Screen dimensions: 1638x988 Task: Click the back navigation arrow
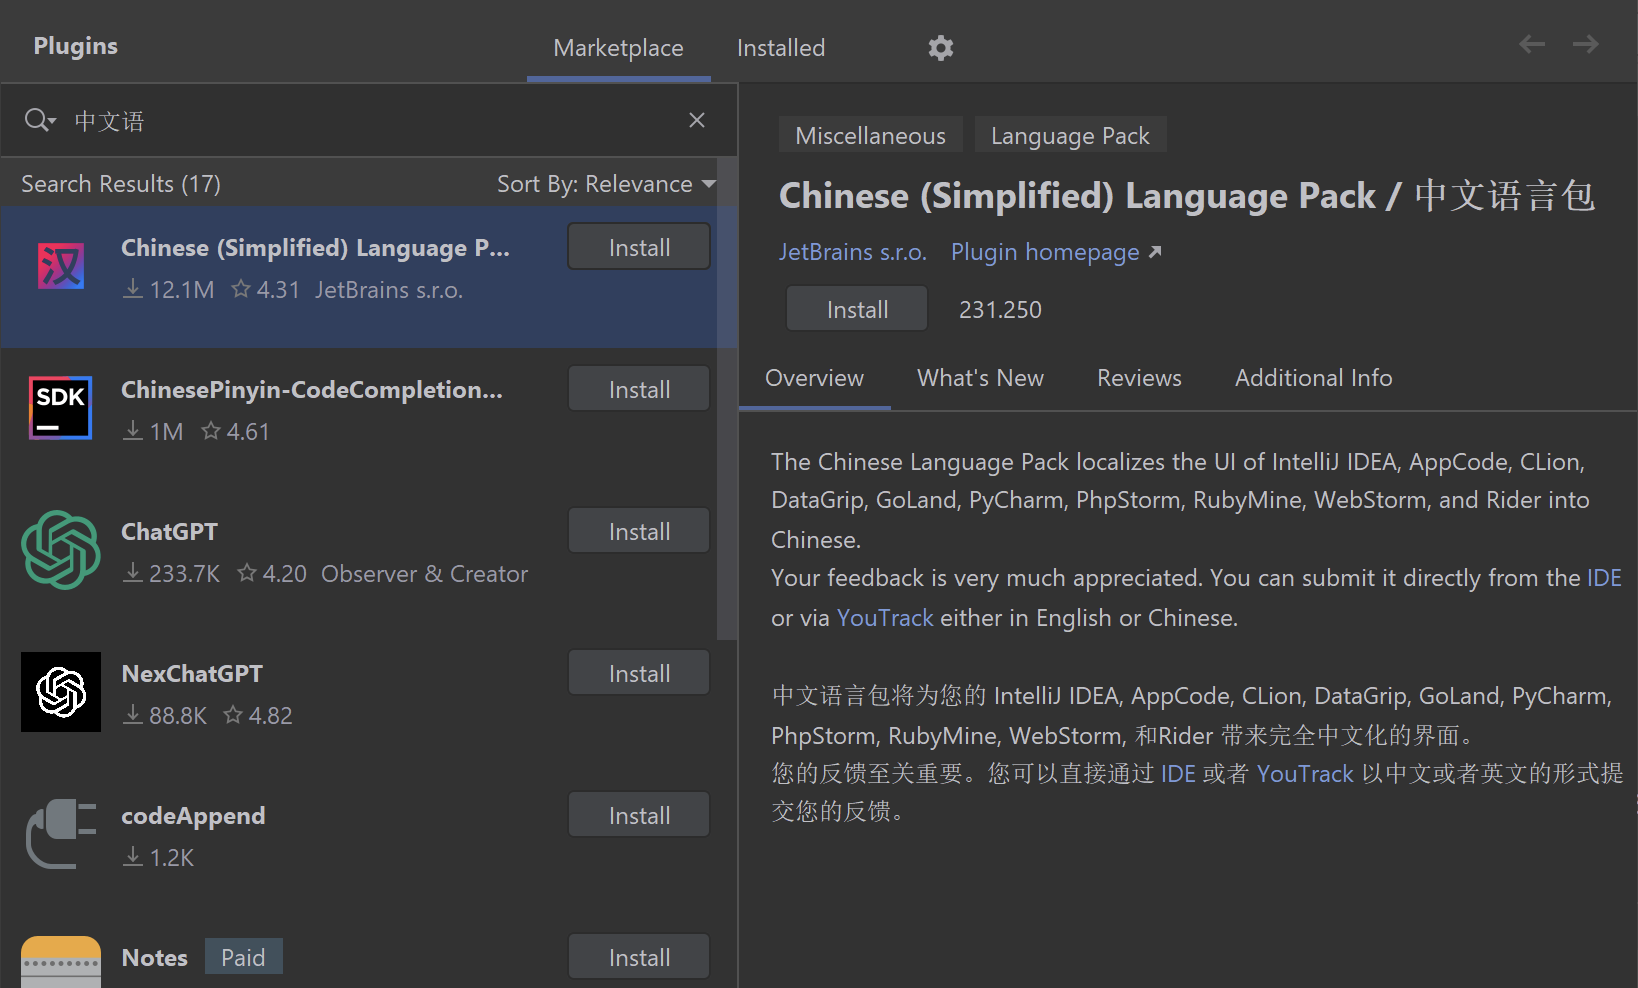click(x=1531, y=44)
